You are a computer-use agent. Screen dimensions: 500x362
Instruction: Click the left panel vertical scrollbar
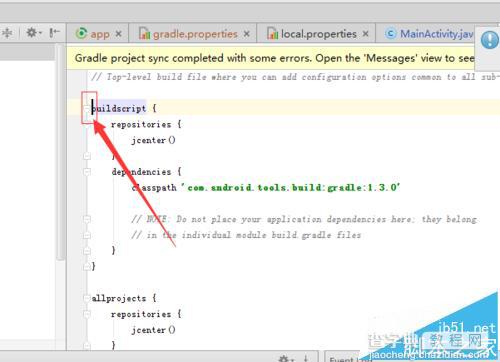pos(60,152)
